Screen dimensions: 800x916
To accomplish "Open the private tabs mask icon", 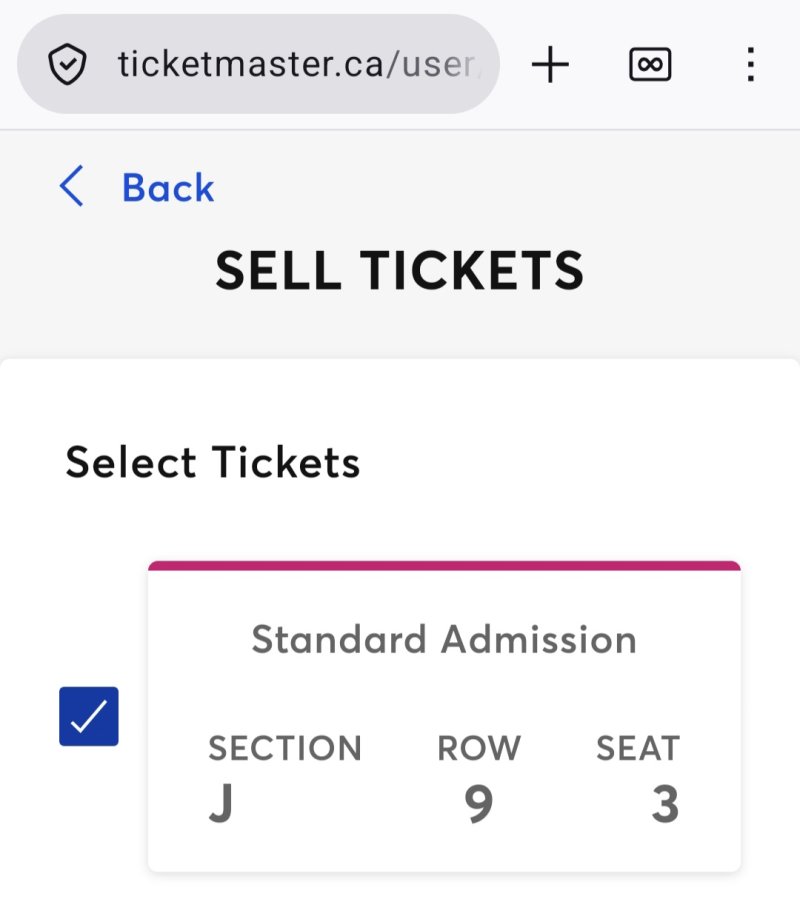I will click(650, 66).
